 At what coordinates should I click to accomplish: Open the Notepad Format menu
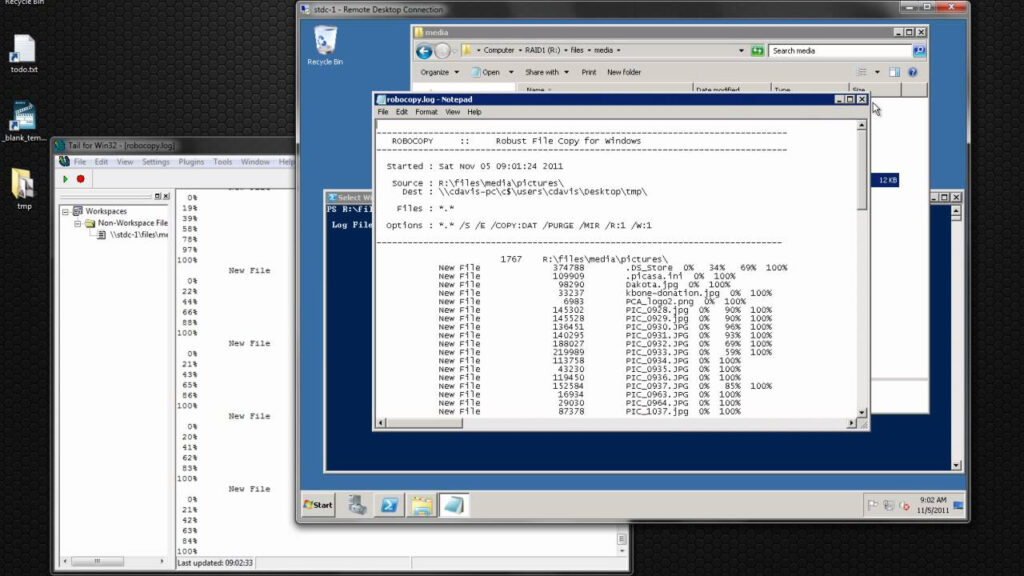426,112
